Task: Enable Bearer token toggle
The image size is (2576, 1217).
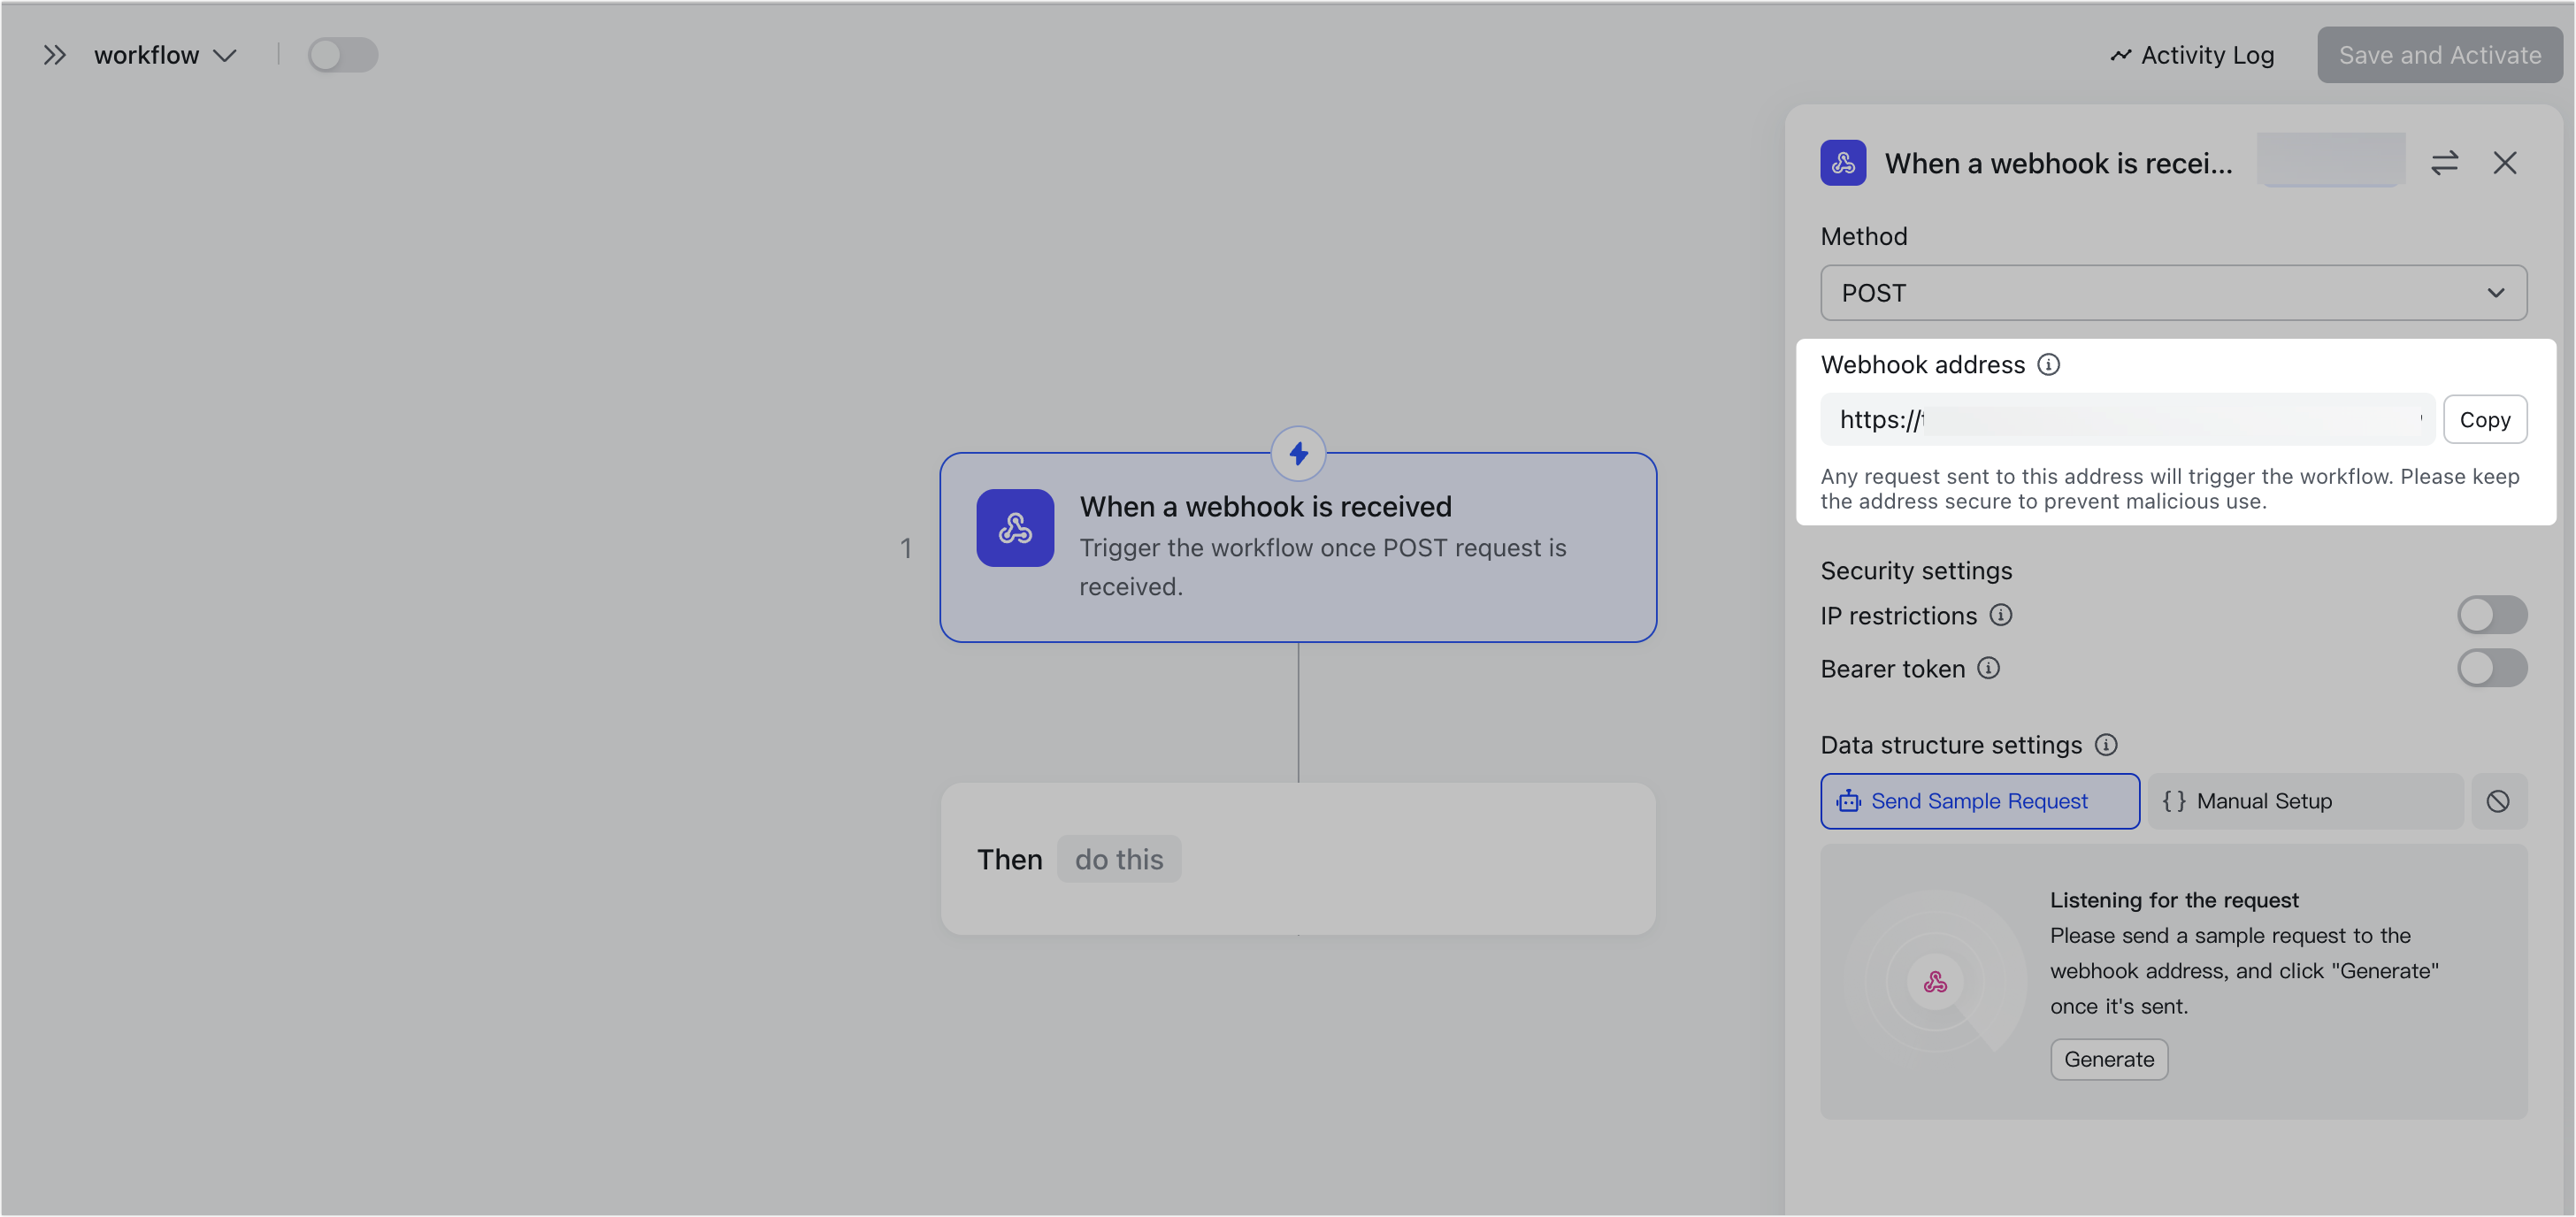Action: [2491, 668]
